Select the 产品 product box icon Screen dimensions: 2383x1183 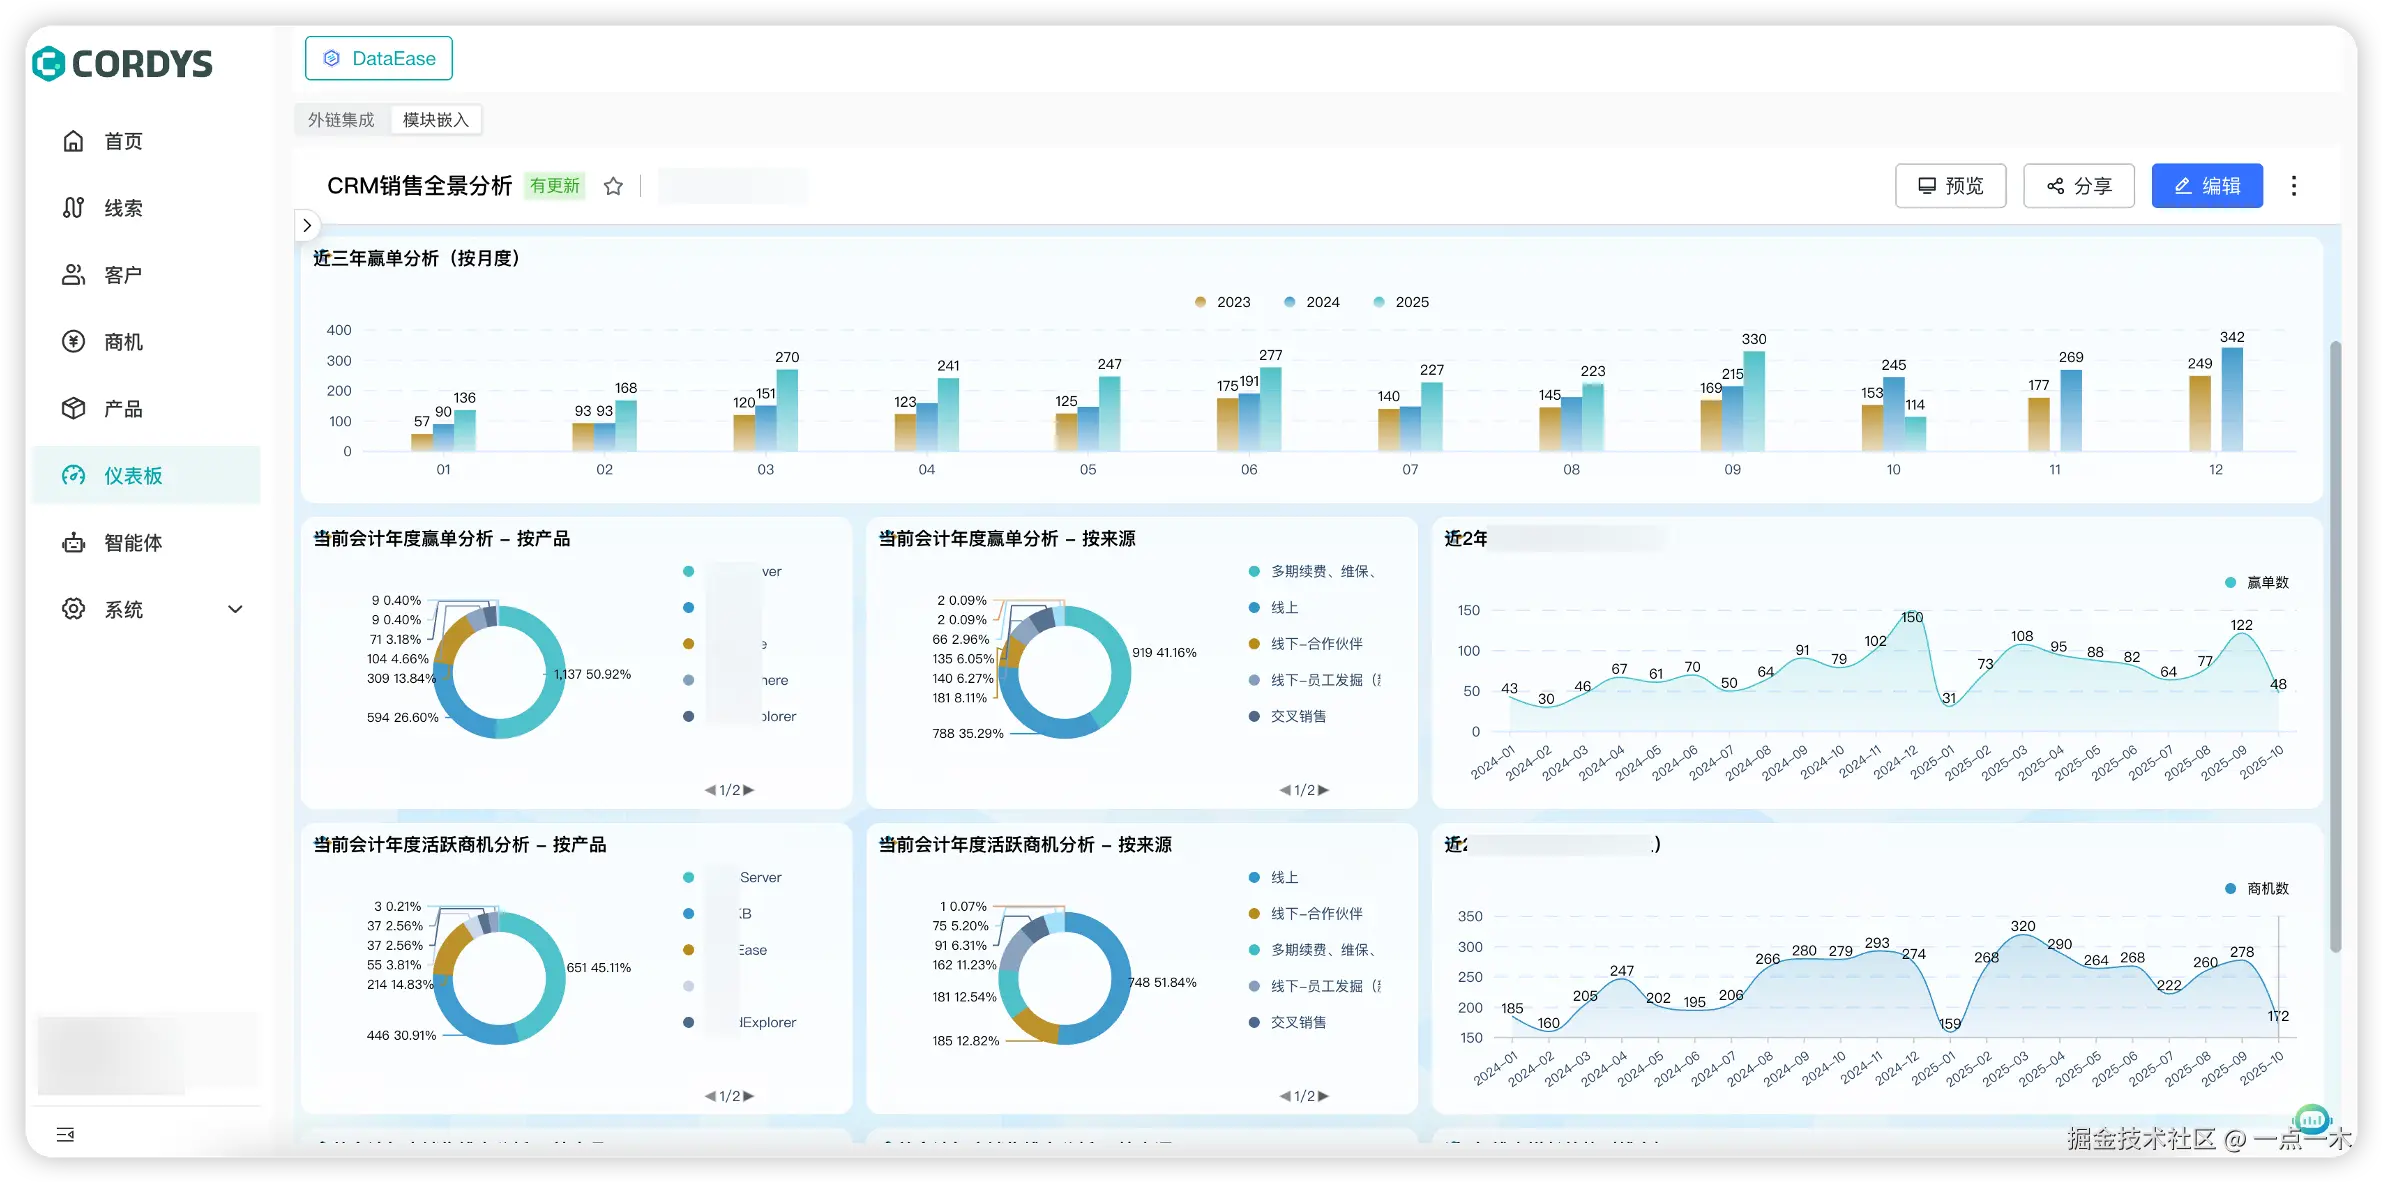point(73,409)
